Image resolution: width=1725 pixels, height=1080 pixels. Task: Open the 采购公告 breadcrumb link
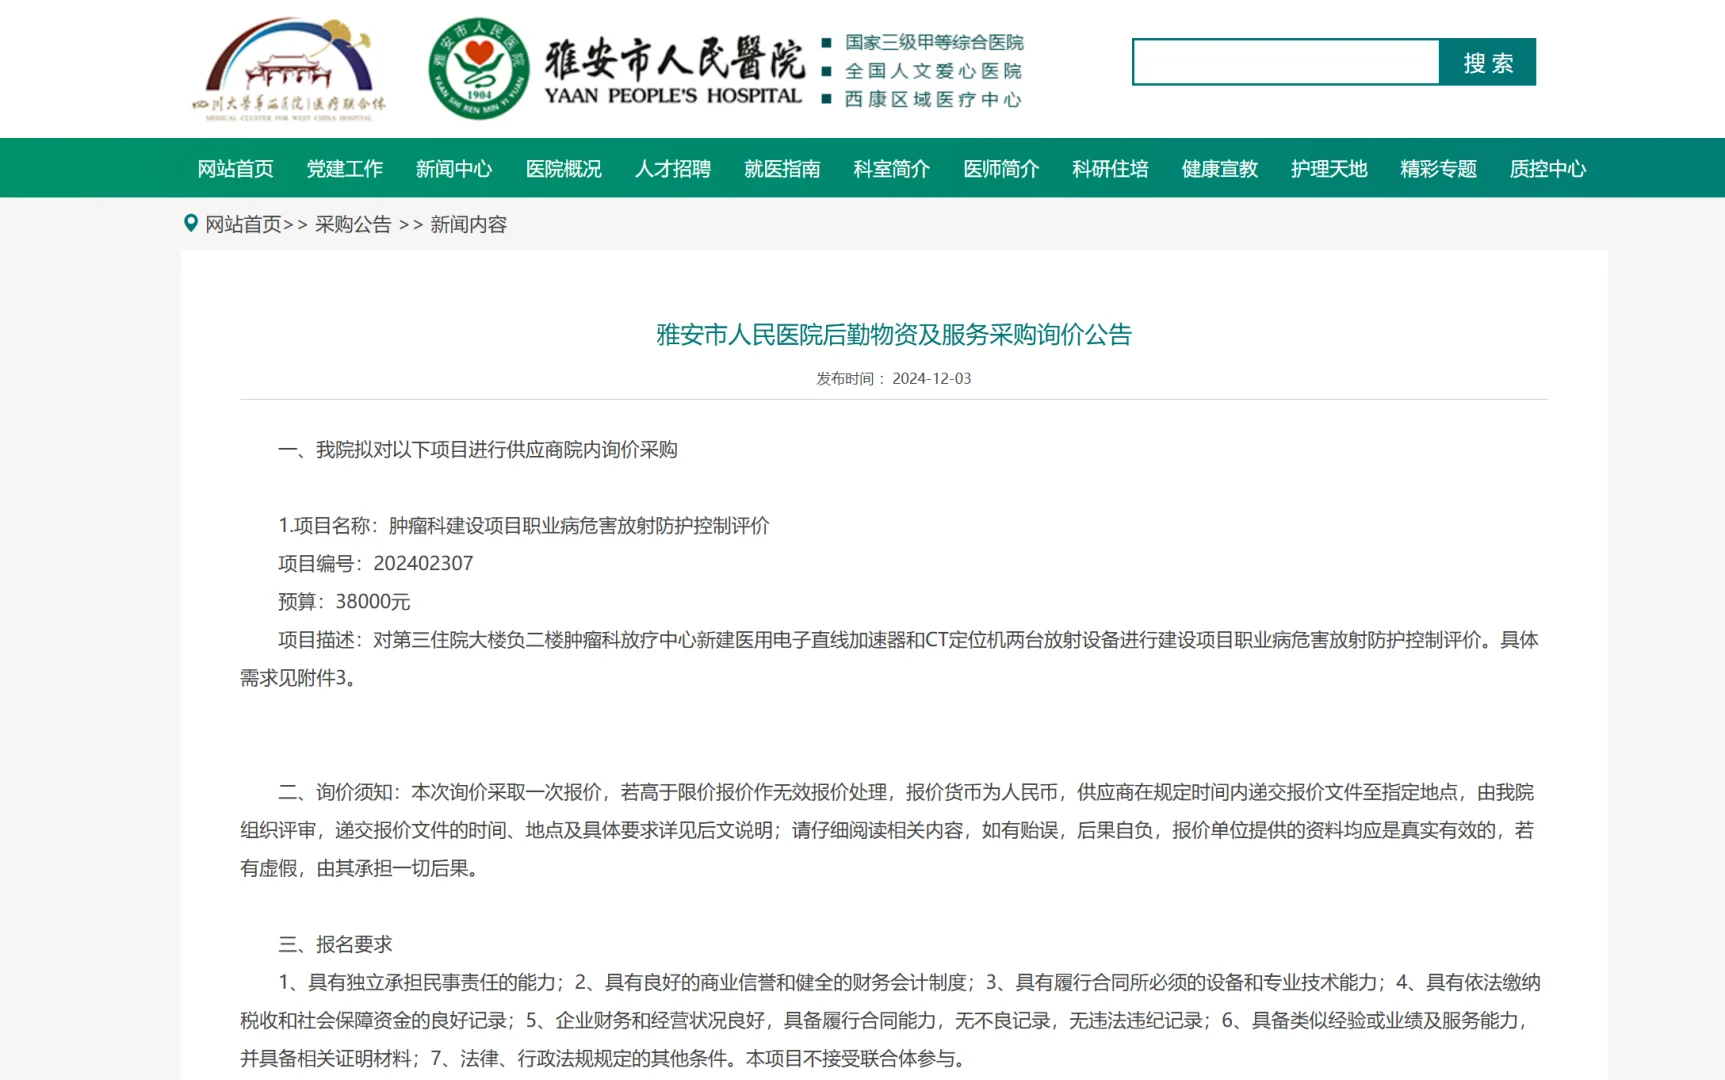click(x=351, y=224)
